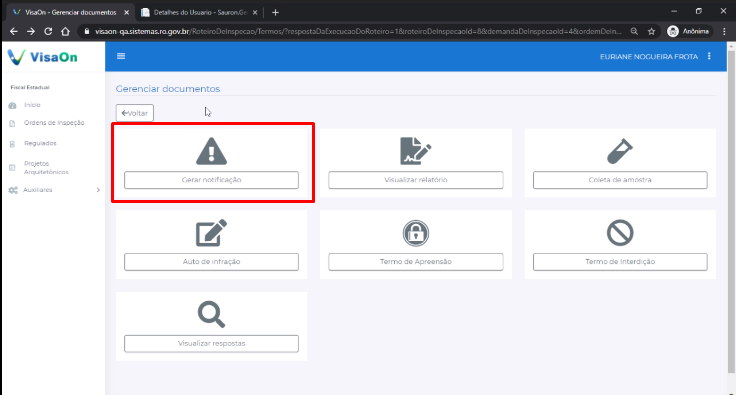Click the pencil edit infraction icon
Screen dimensions: 736x395
click(x=211, y=233)
